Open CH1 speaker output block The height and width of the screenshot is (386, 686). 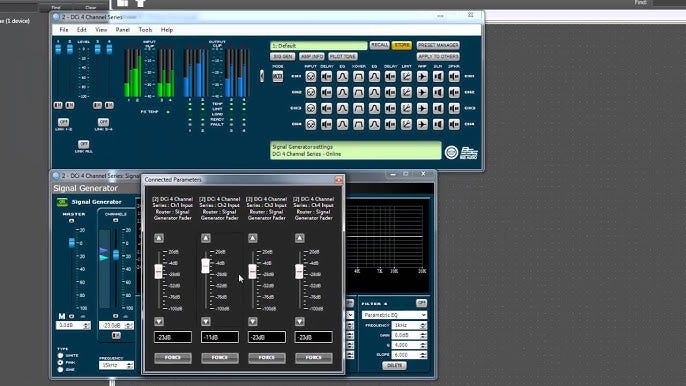tap(454, 76)
